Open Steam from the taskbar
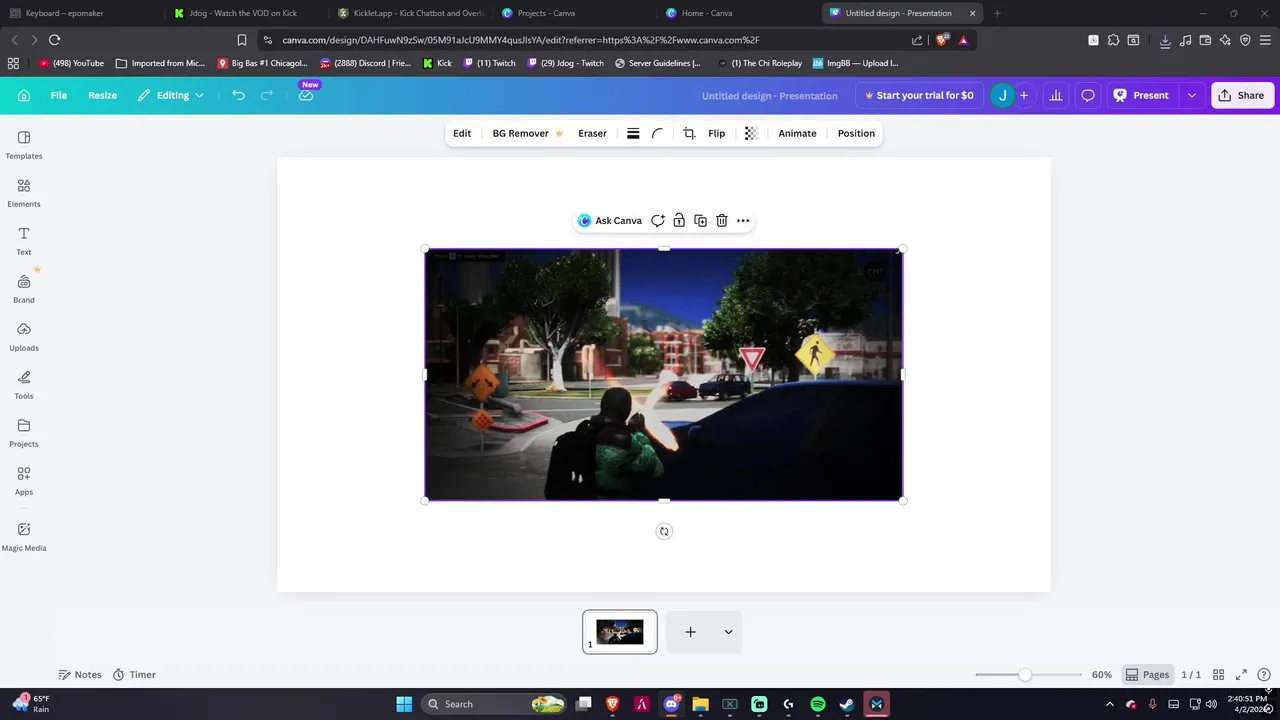This screenshot has height=720, width=1280. [x=847, y=704]
